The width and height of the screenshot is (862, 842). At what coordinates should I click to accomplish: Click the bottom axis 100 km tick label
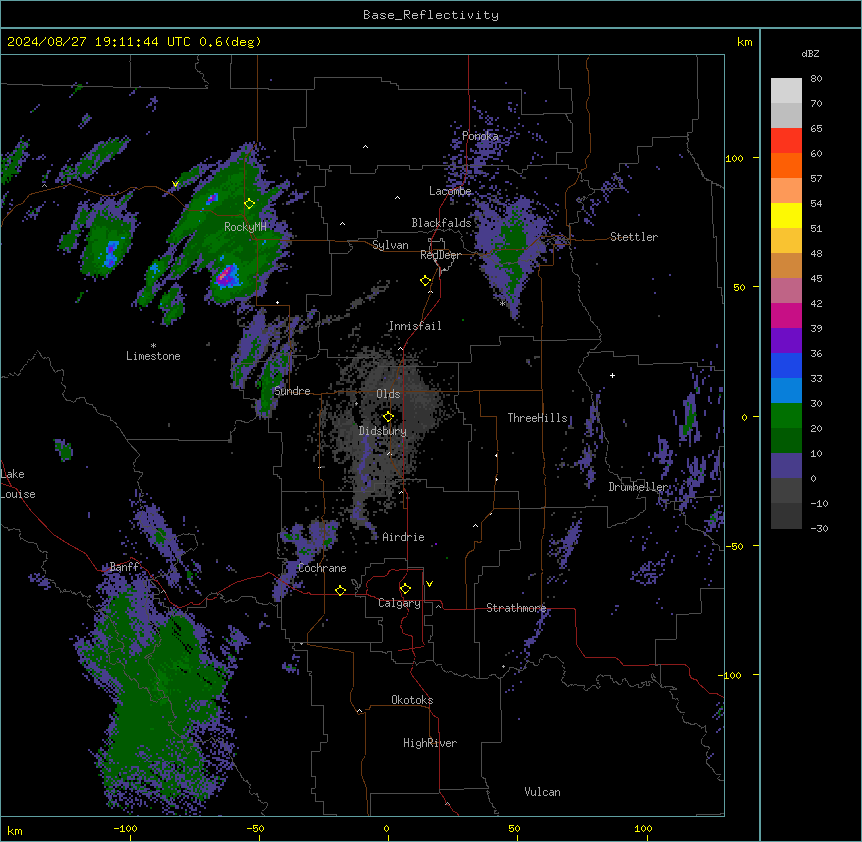643,828
